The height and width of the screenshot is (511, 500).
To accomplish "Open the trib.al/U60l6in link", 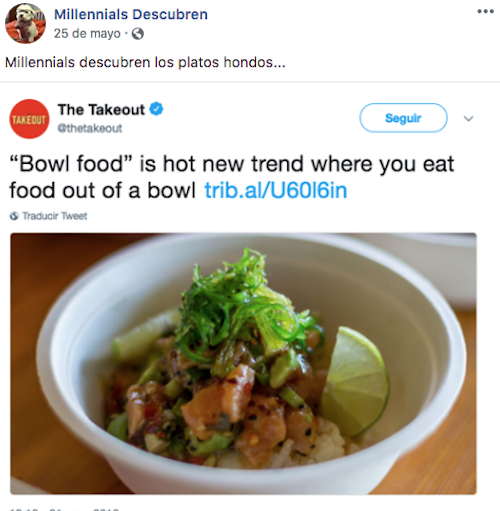I will 276,190.
